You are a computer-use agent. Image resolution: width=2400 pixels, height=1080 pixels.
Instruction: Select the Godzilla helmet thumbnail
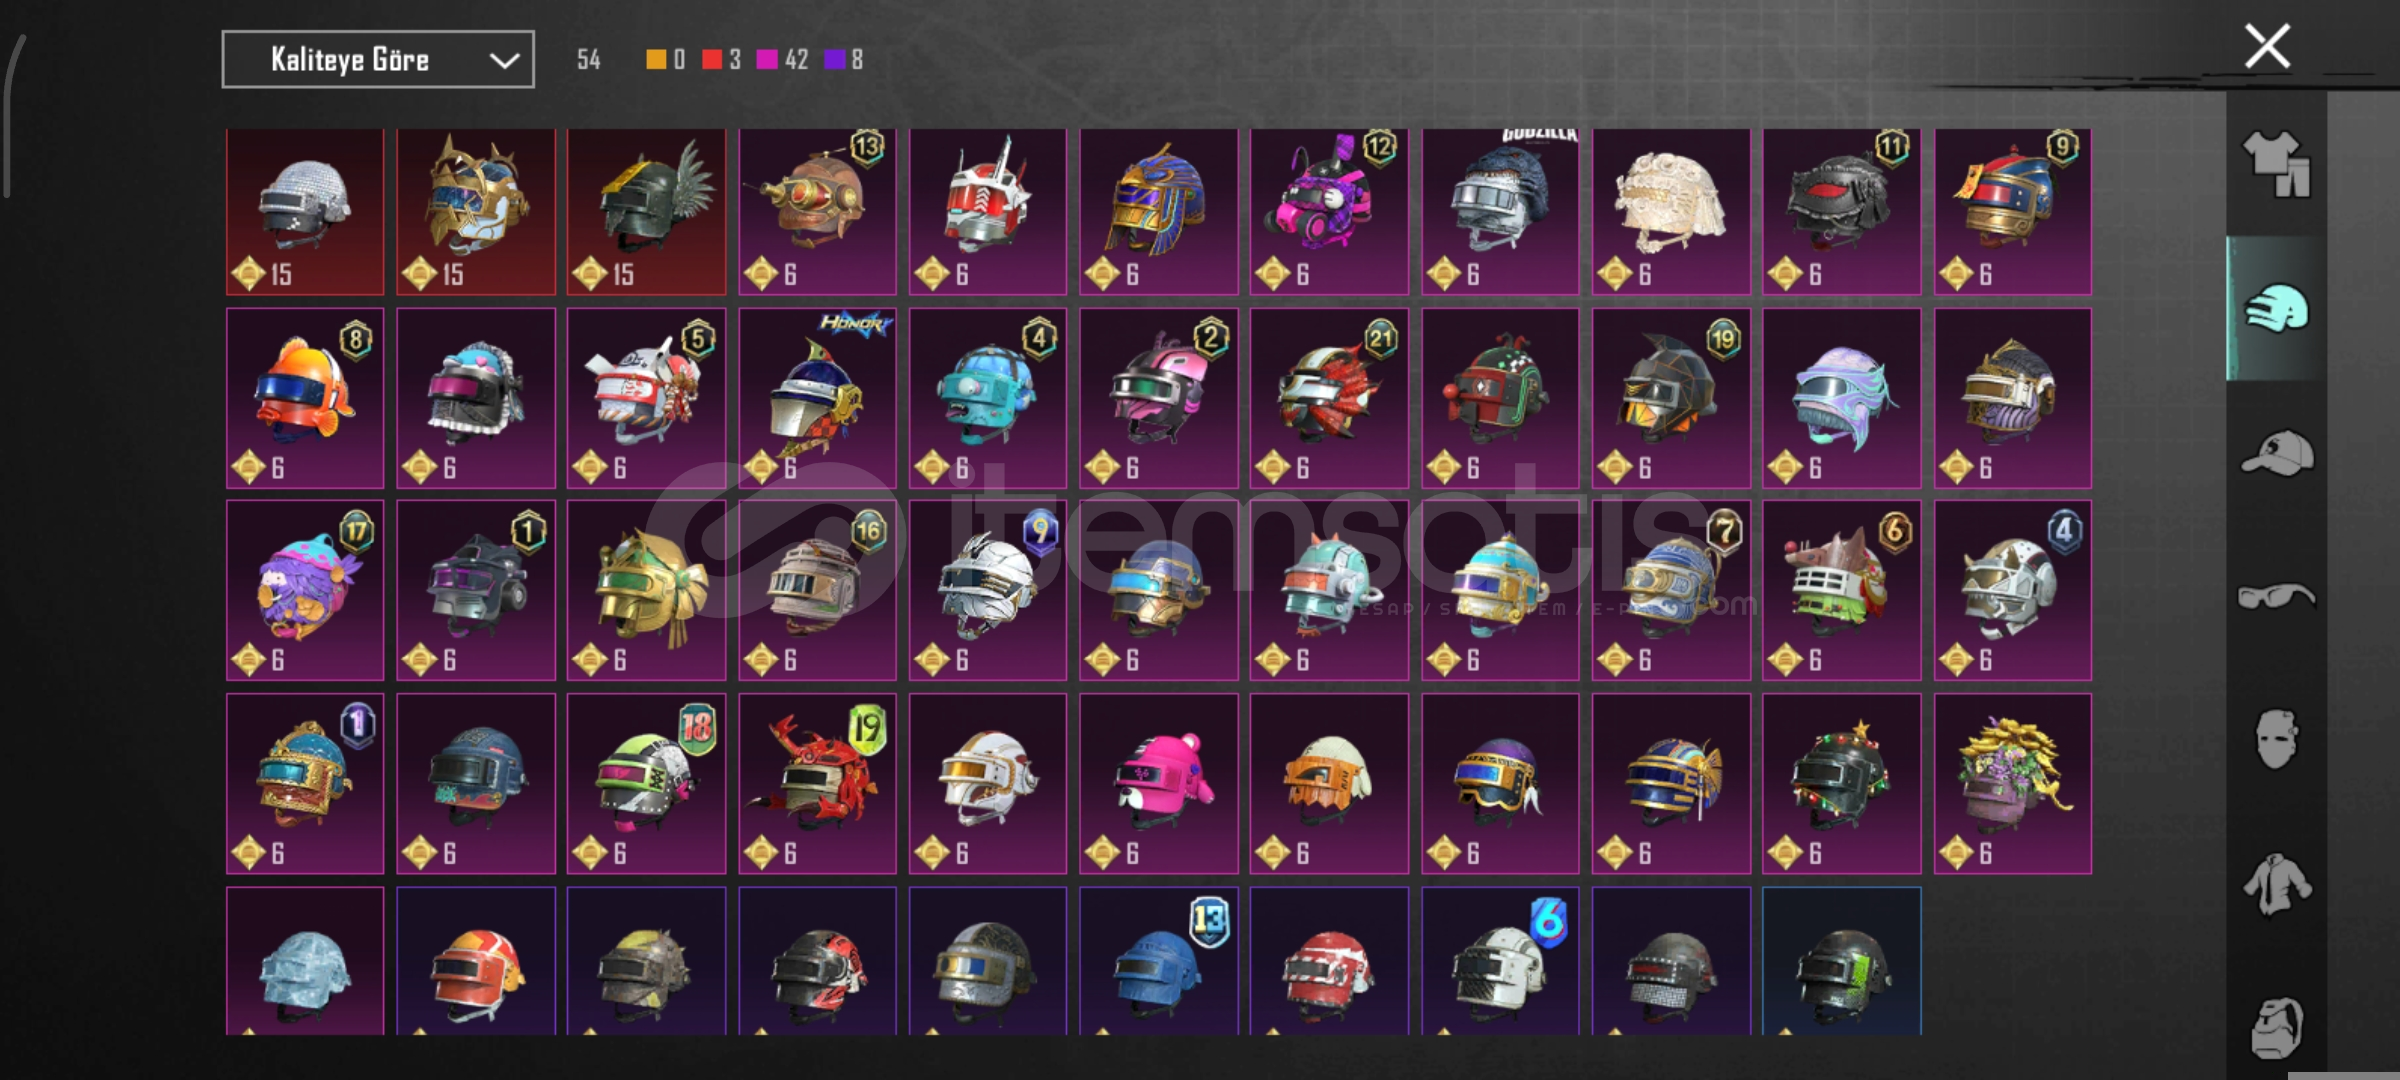pos(1500,212)
